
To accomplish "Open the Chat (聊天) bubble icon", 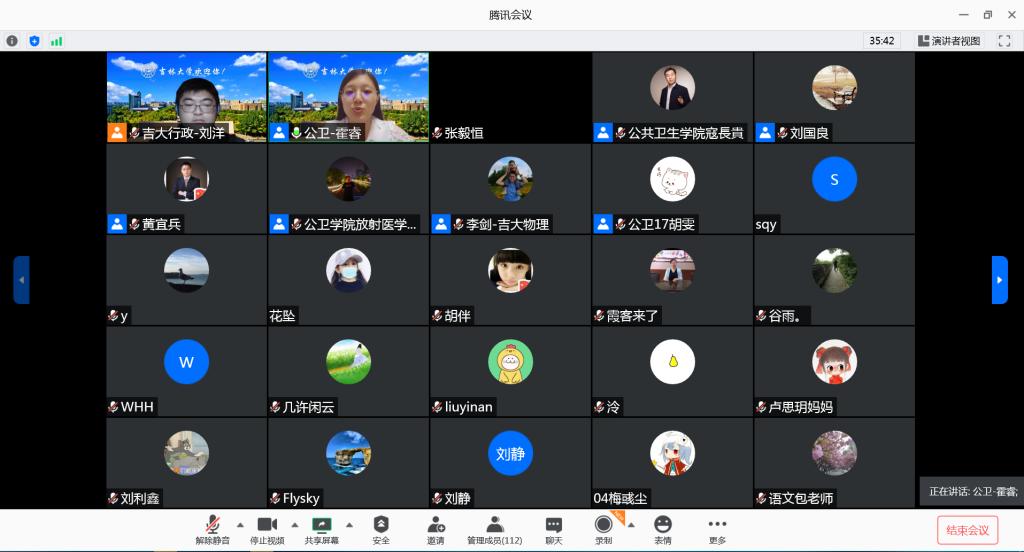I will pos(553,525).
